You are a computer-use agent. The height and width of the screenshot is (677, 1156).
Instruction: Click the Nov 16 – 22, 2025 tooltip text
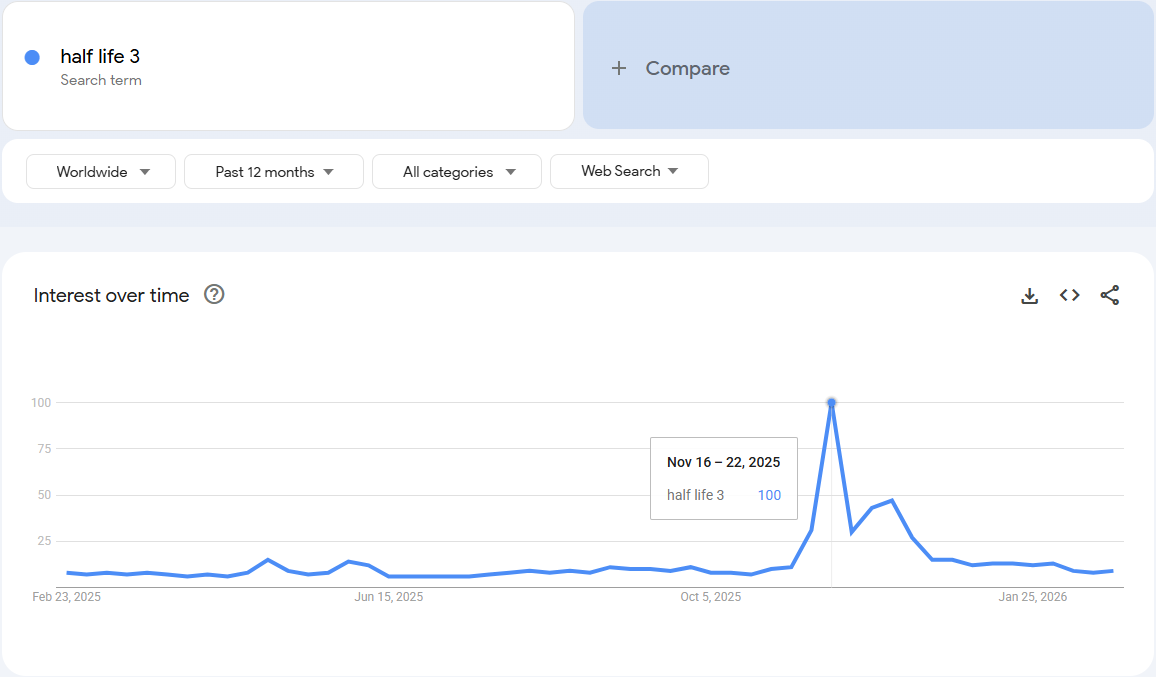(x=723, y=462)
